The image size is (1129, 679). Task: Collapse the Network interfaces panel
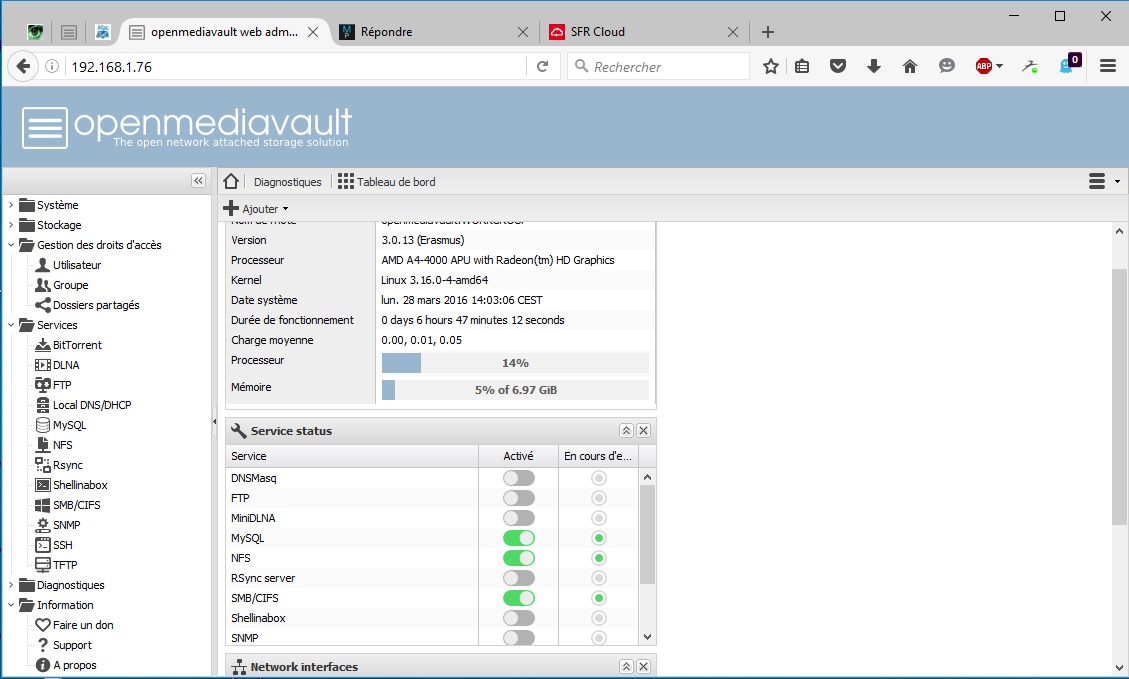(626, 667)
